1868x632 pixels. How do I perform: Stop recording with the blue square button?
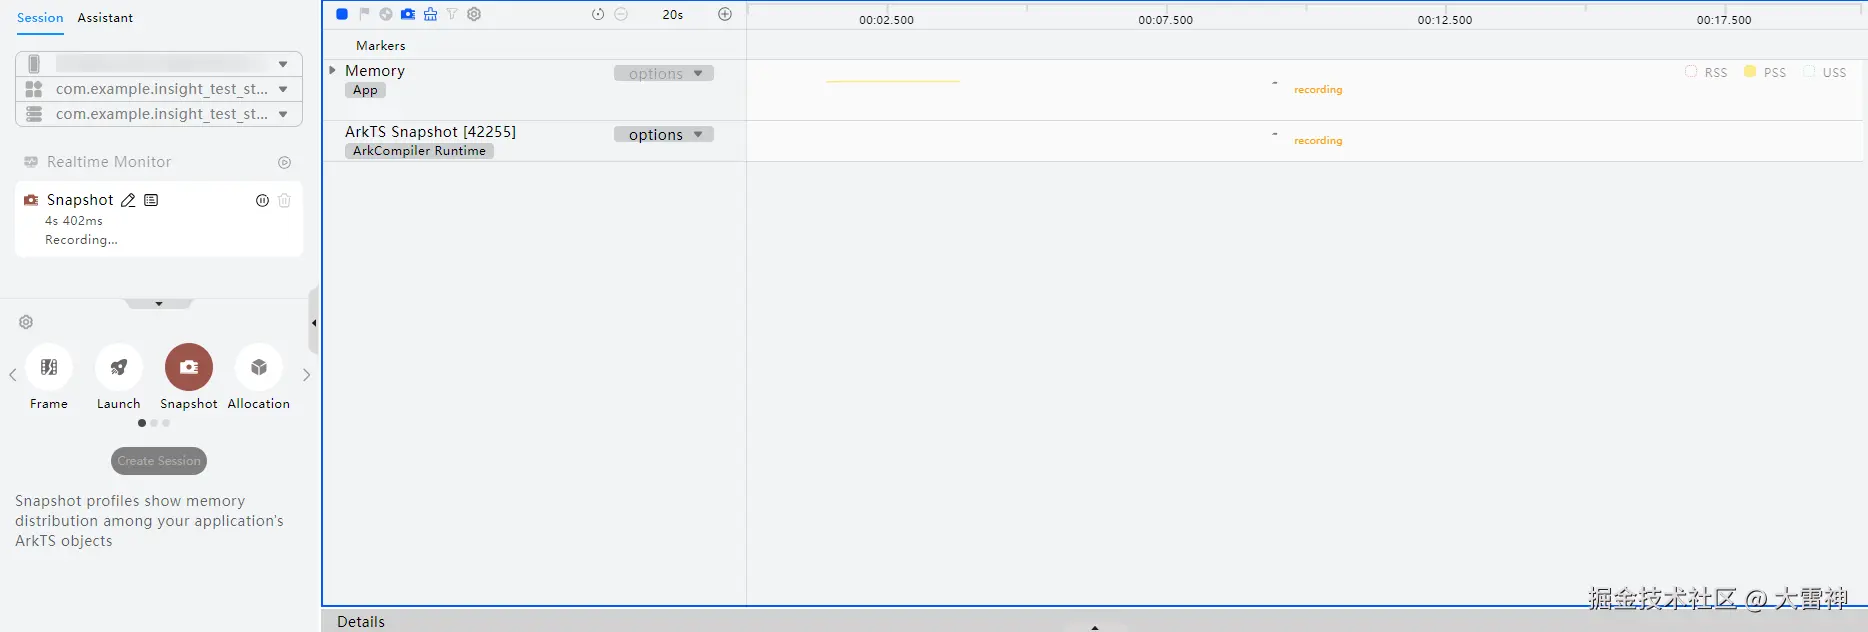click(x=342, y=14)
